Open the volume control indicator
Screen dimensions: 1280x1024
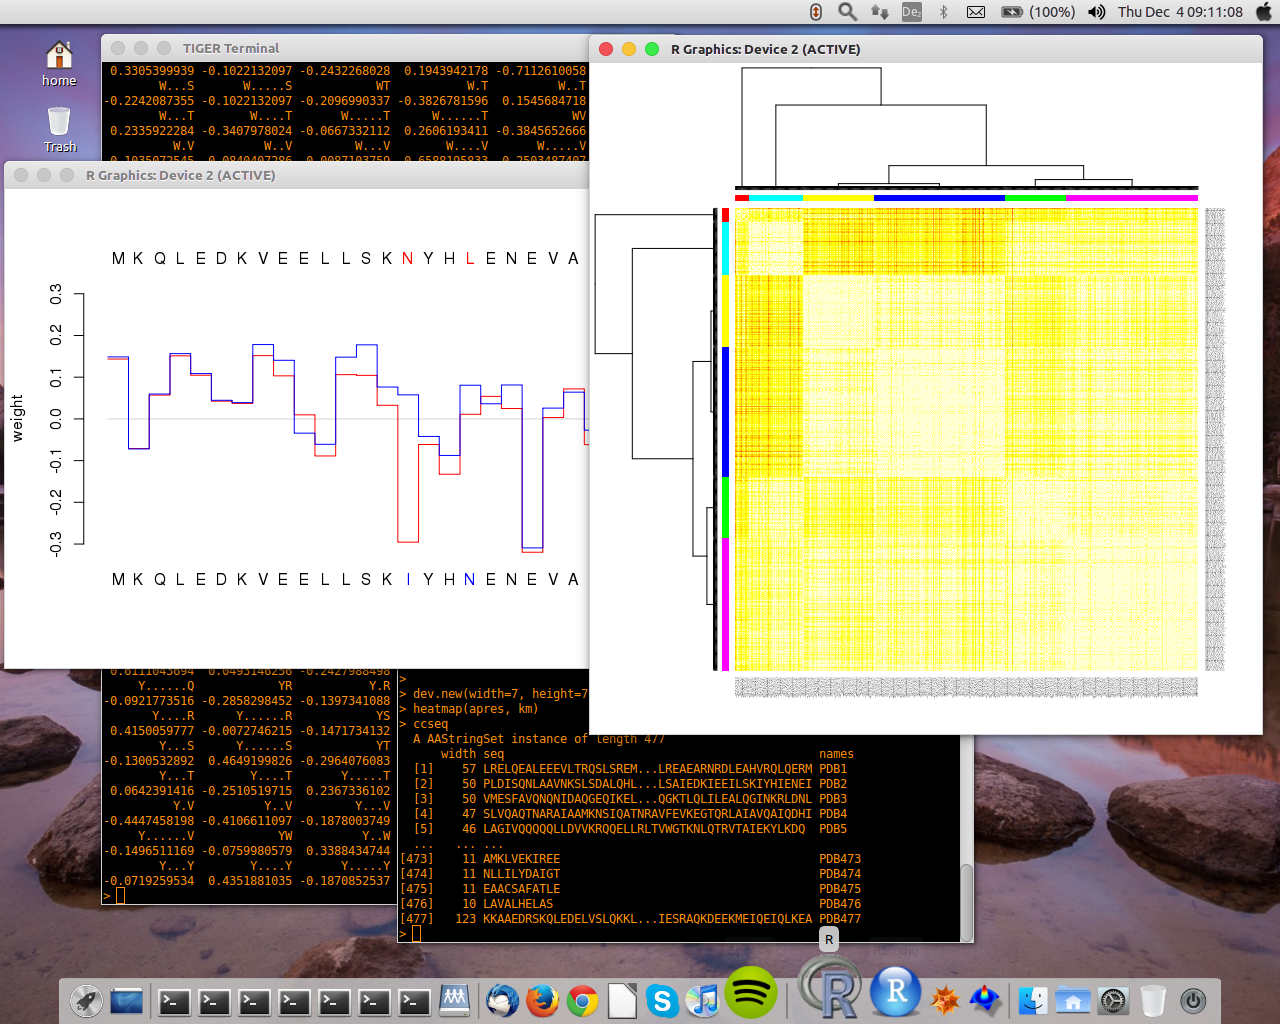coord(1096,12)
